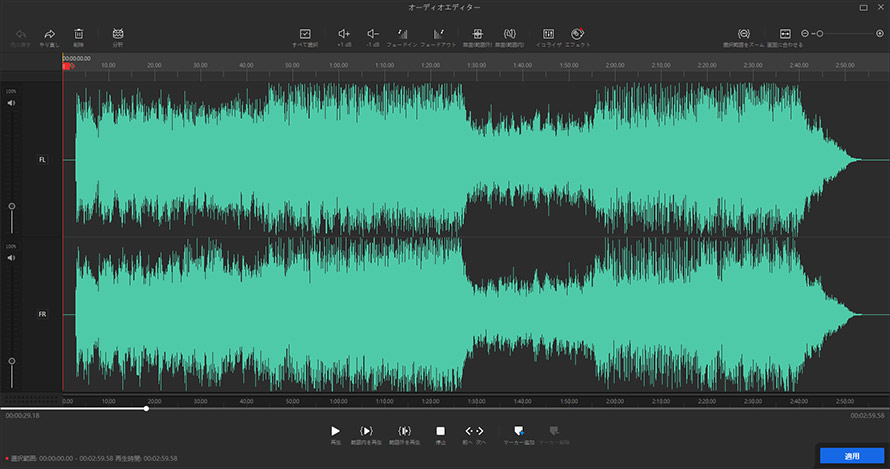Click 1:30.00 on the bottom time ruler
The height and width of the screenshot is (469, 890).
click(x=477, y=401)
